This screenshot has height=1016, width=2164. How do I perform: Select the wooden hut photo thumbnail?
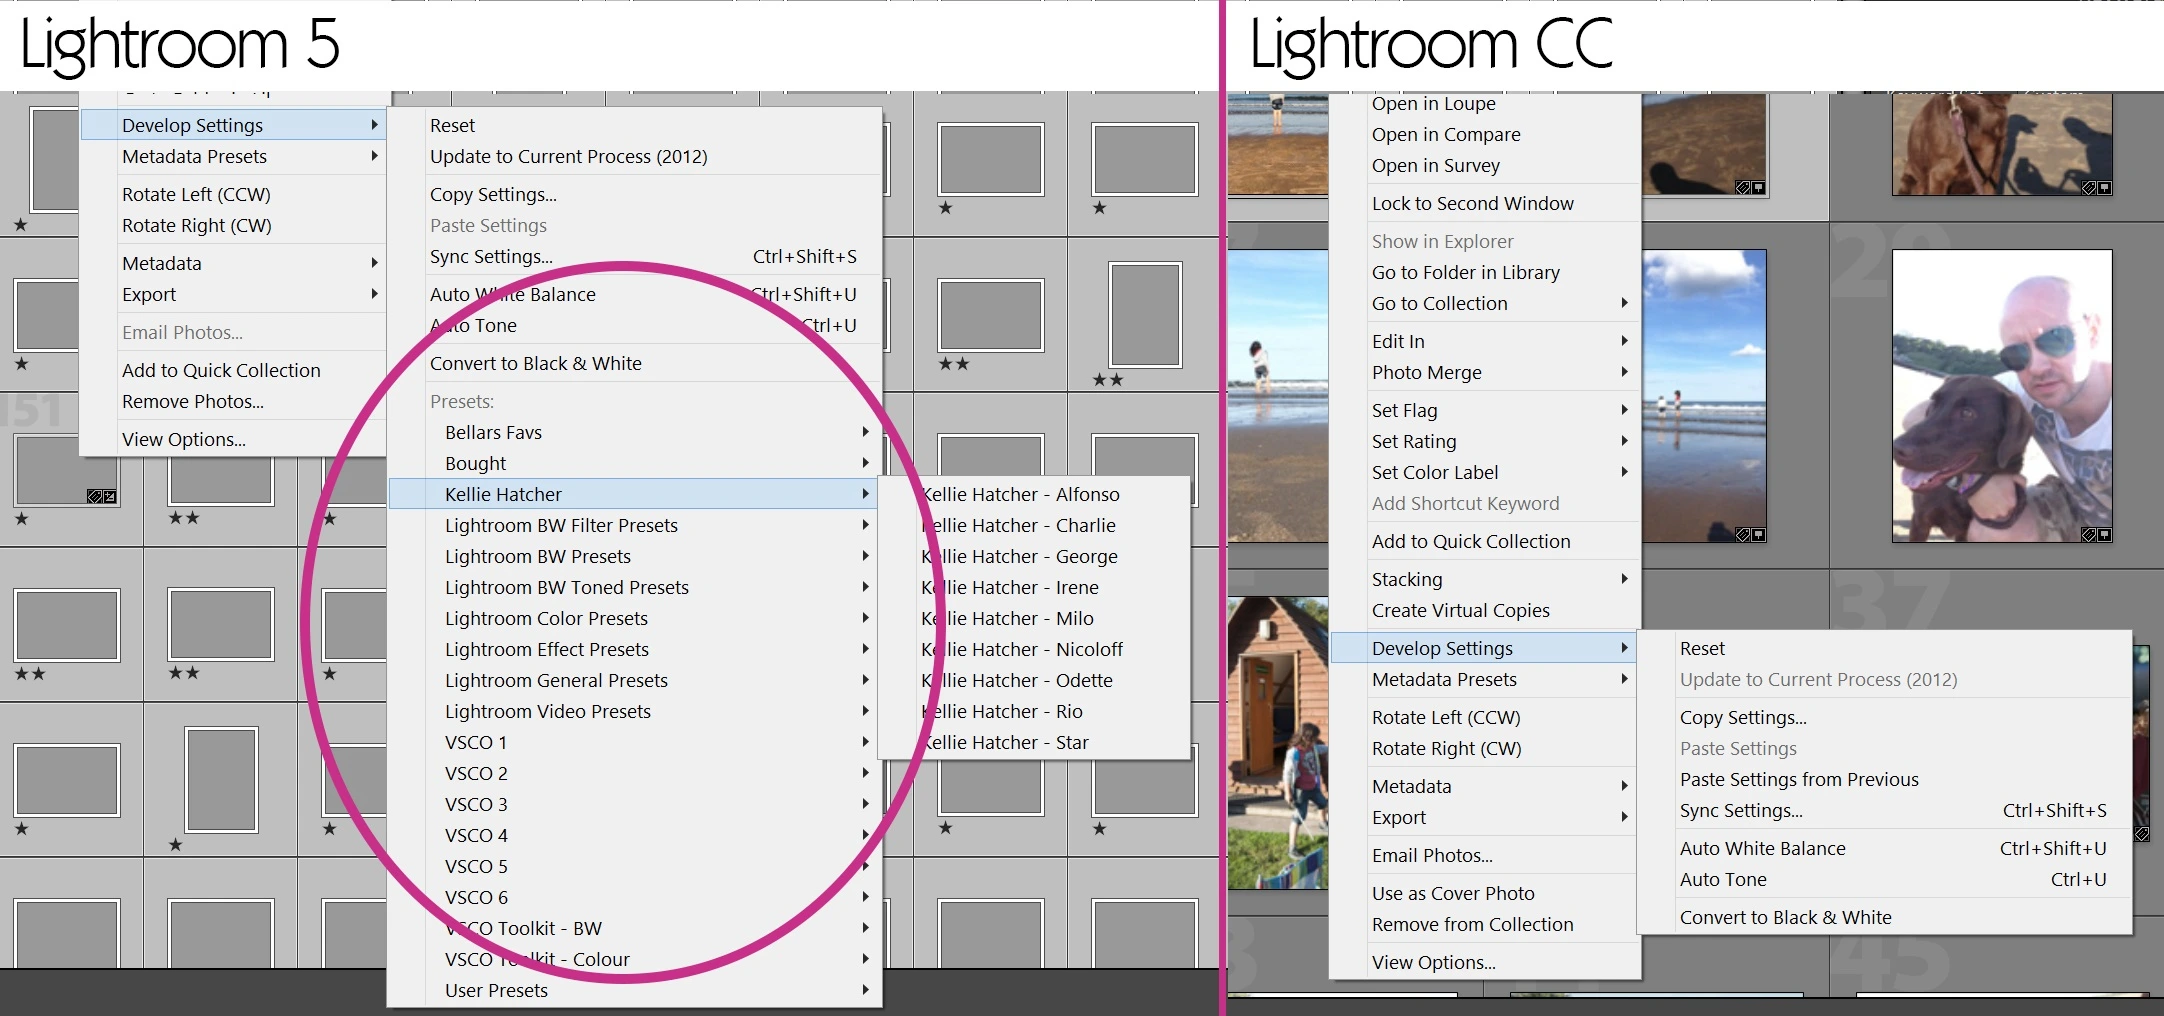tap(1279, 742)
